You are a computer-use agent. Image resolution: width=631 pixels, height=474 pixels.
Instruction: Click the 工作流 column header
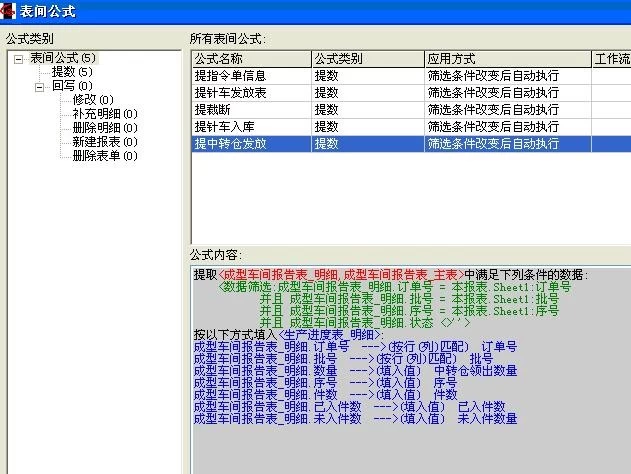(611, 58)
